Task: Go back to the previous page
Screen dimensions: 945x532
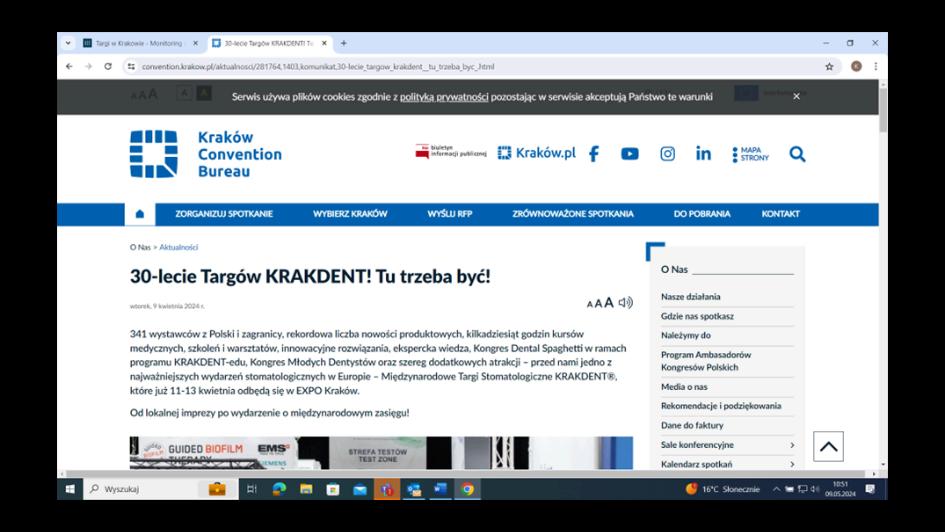Action: [x=69, y=67]
